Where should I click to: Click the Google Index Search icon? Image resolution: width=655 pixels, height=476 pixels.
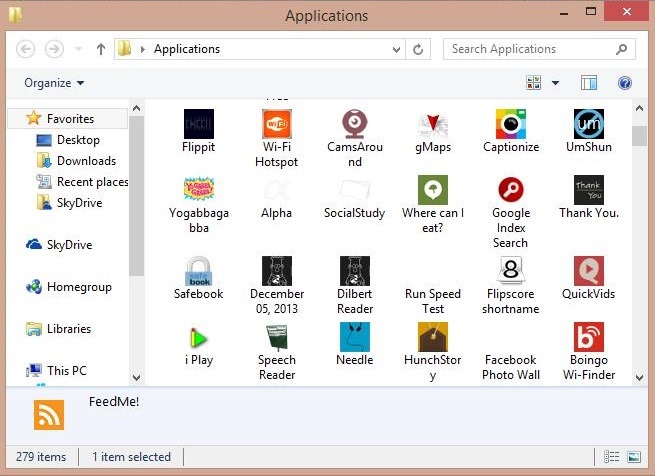pyautogui.click(x=511, y=190)
